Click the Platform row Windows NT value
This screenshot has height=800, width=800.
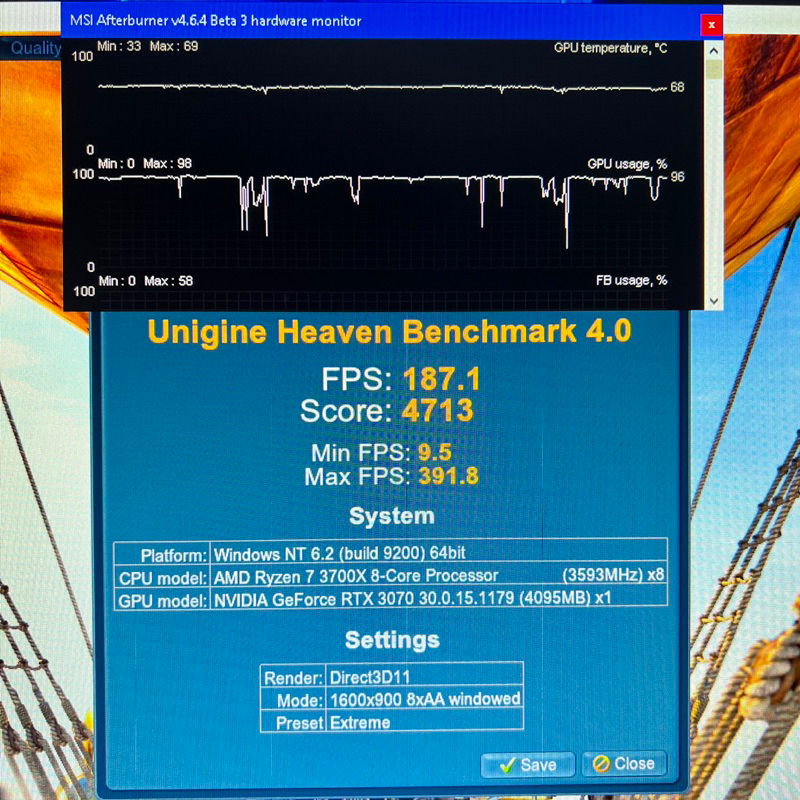[x=340, y=553]
